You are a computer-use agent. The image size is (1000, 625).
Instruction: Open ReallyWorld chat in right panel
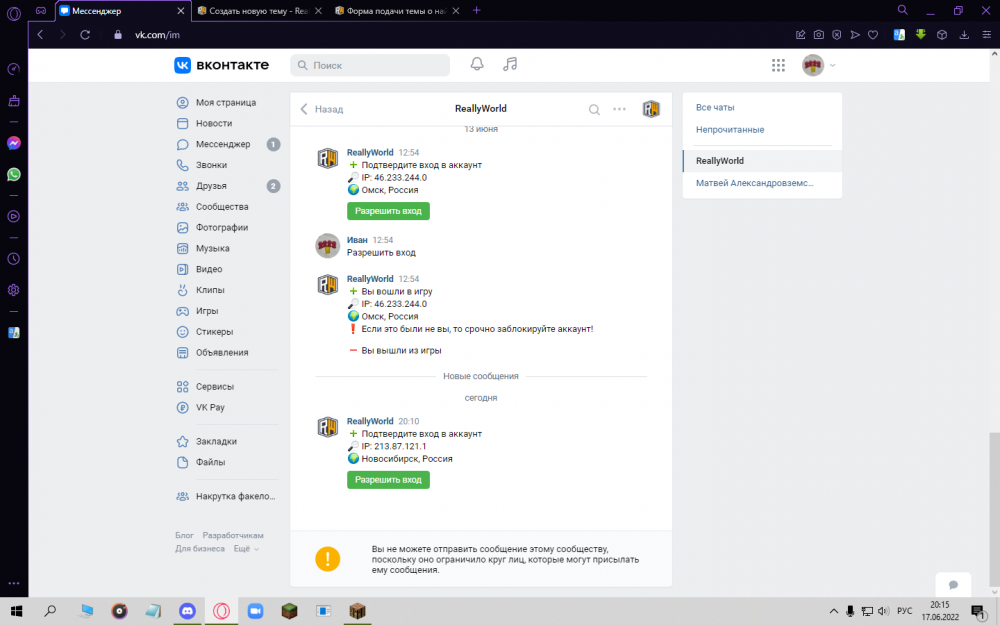click(762, 161)
